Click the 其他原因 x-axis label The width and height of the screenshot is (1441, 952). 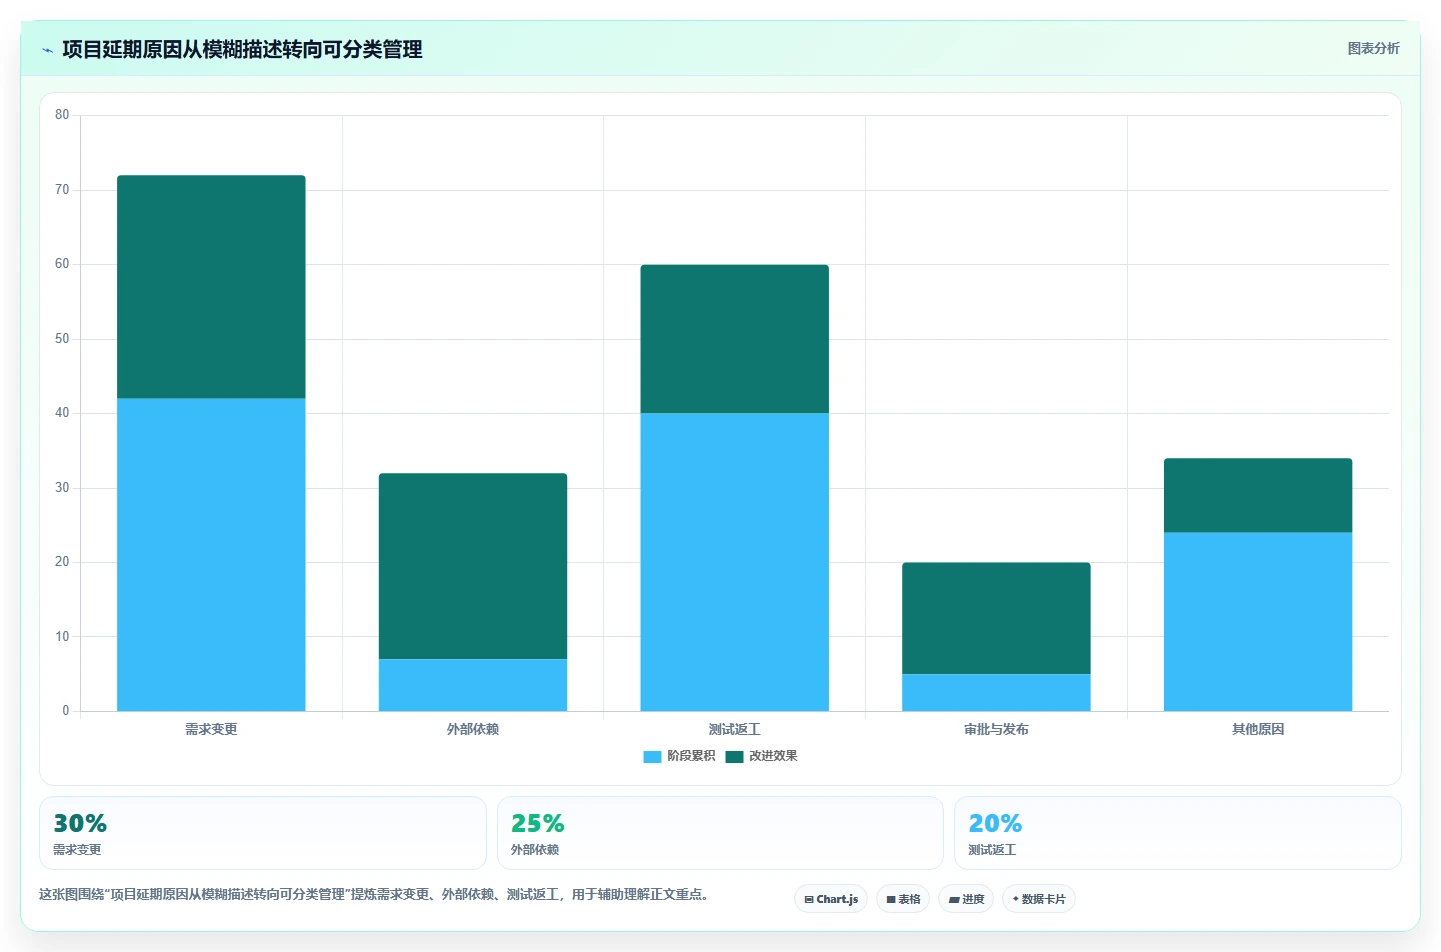1258,729
